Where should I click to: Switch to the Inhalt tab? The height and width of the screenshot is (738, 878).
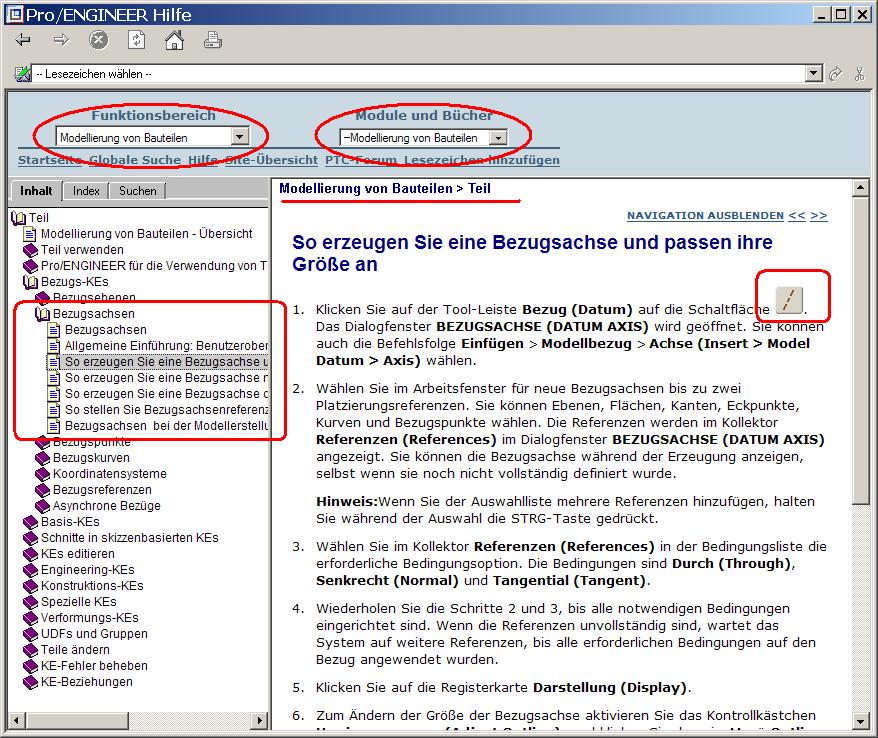click(x=36, y=191)
